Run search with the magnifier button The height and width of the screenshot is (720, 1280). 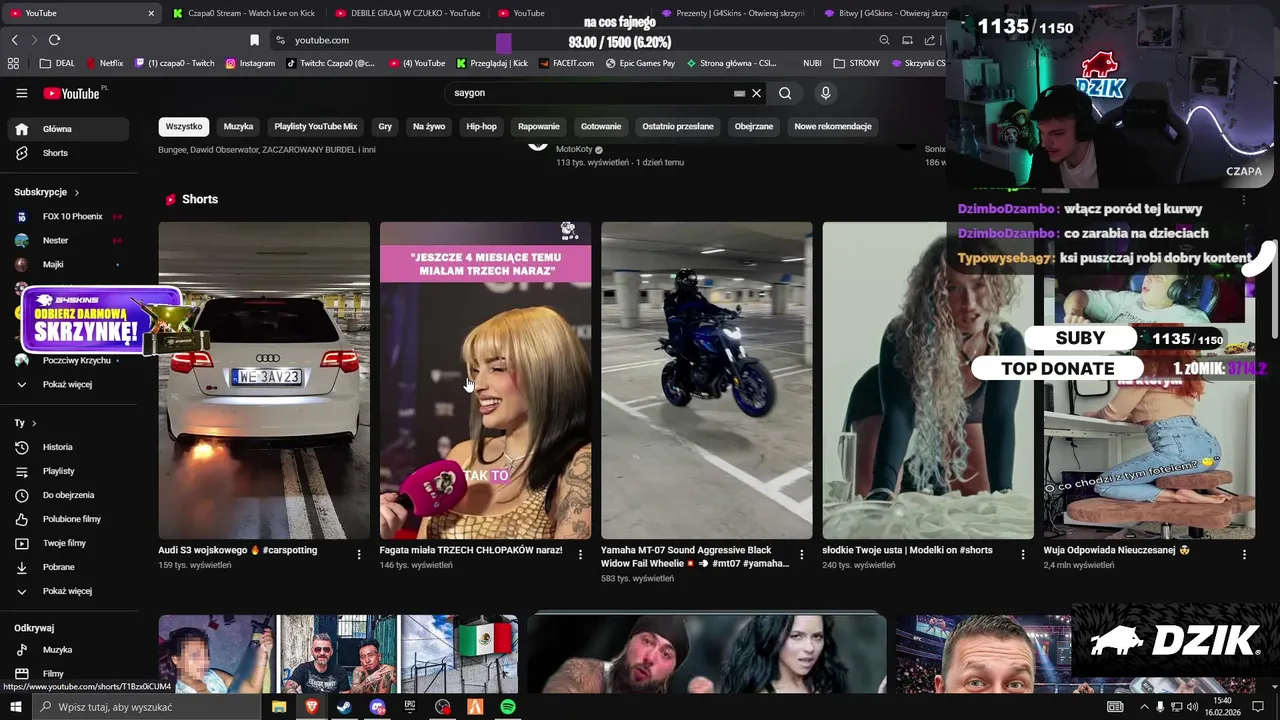pyautogui.click(x=785, y=93)
